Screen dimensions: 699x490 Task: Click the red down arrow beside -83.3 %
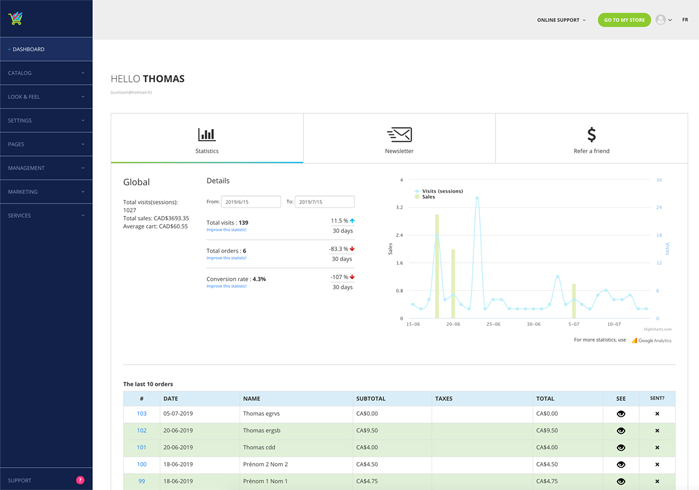tap(352, 249)
